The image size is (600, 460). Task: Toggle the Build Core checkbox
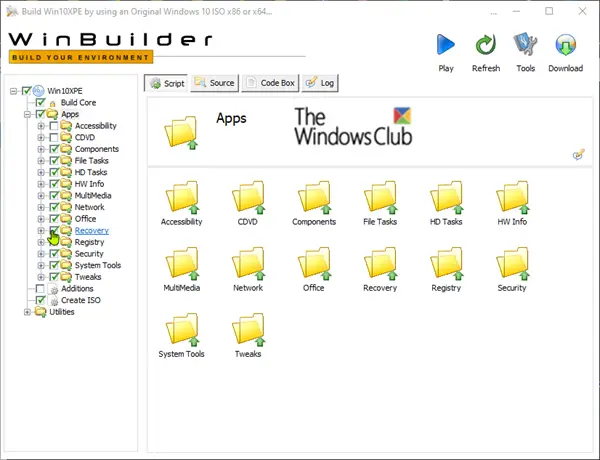[41, 102]
